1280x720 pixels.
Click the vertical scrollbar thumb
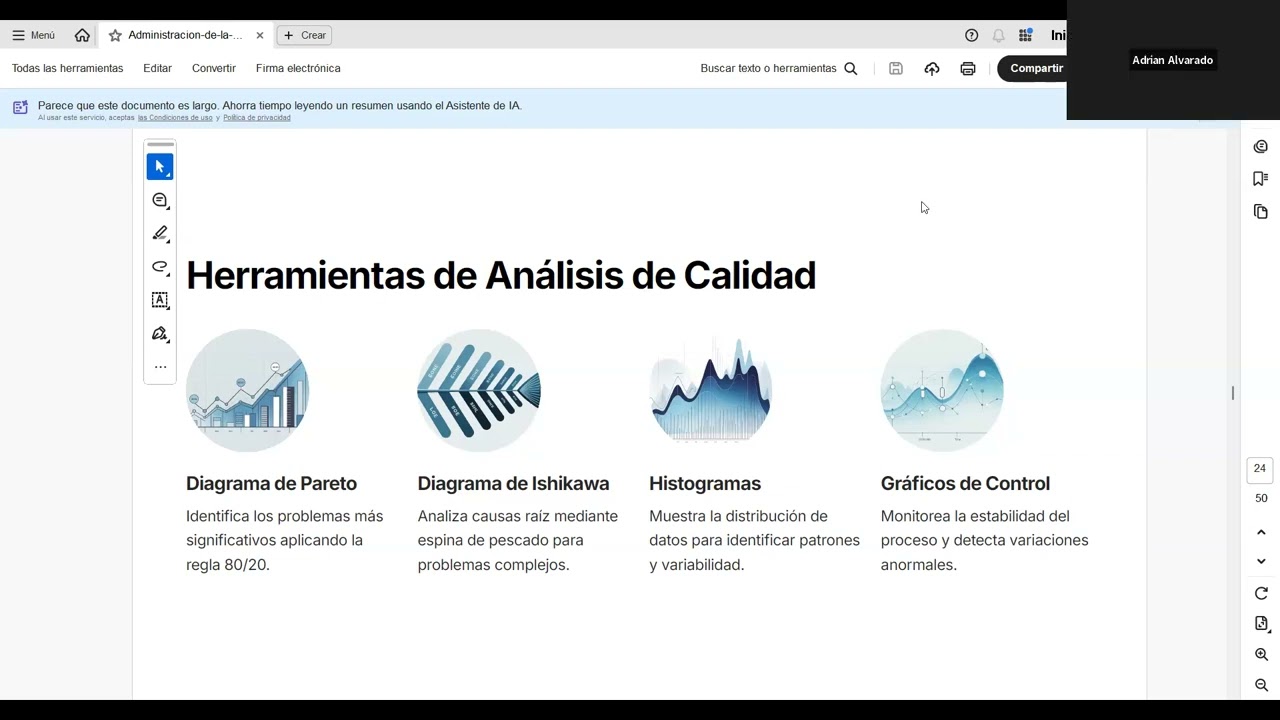[1233, 393]
